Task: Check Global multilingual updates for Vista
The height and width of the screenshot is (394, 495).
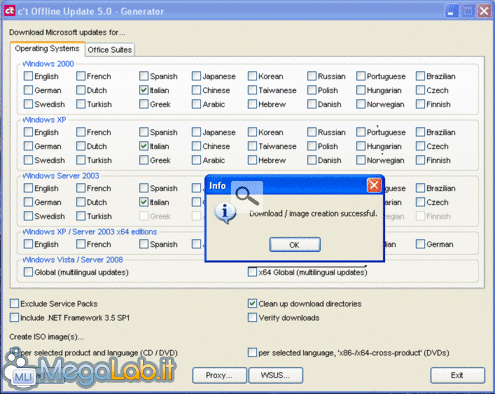Action: 28,272
